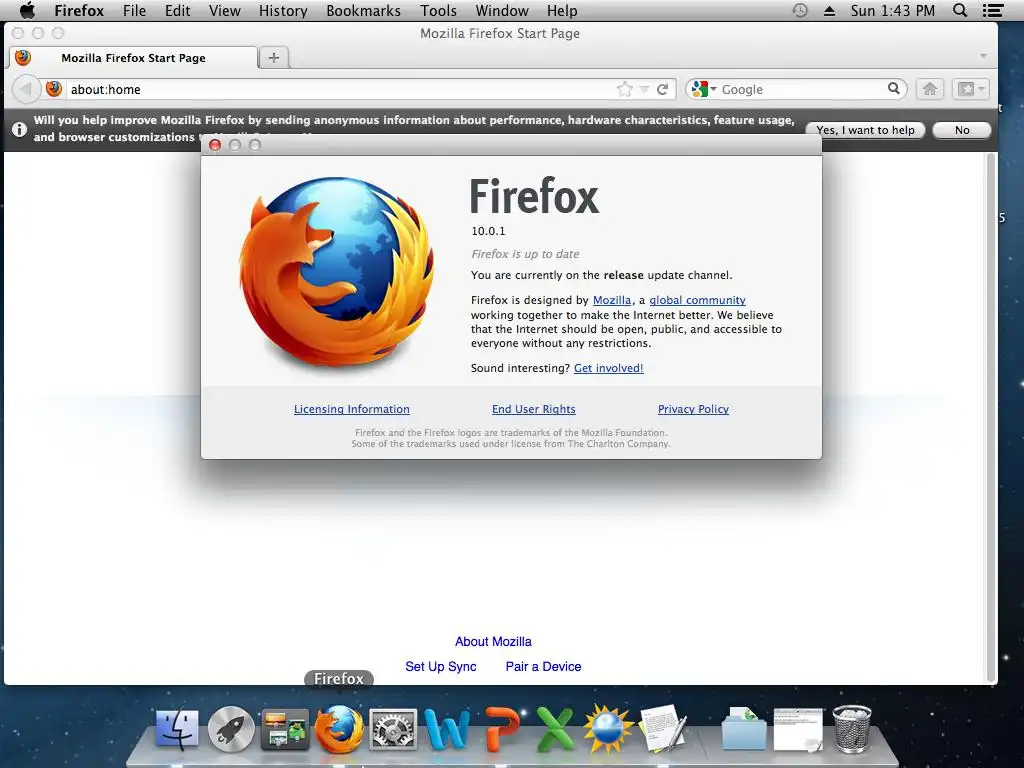This screenshot has width=1024, height=768.
Task: Open the Downloads folder stack in Dock
Action: click(x=744, y=729)
